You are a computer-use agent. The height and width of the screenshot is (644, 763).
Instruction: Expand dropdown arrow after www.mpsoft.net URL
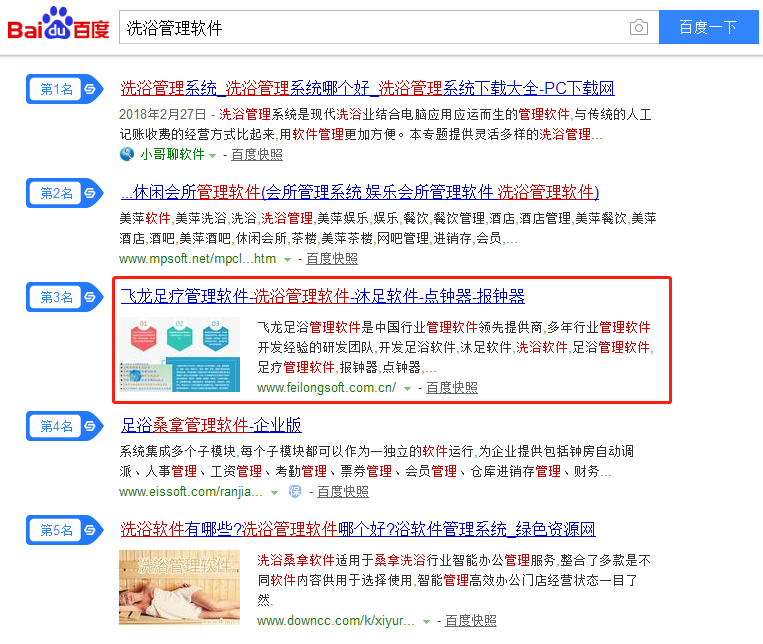[288, 260]
